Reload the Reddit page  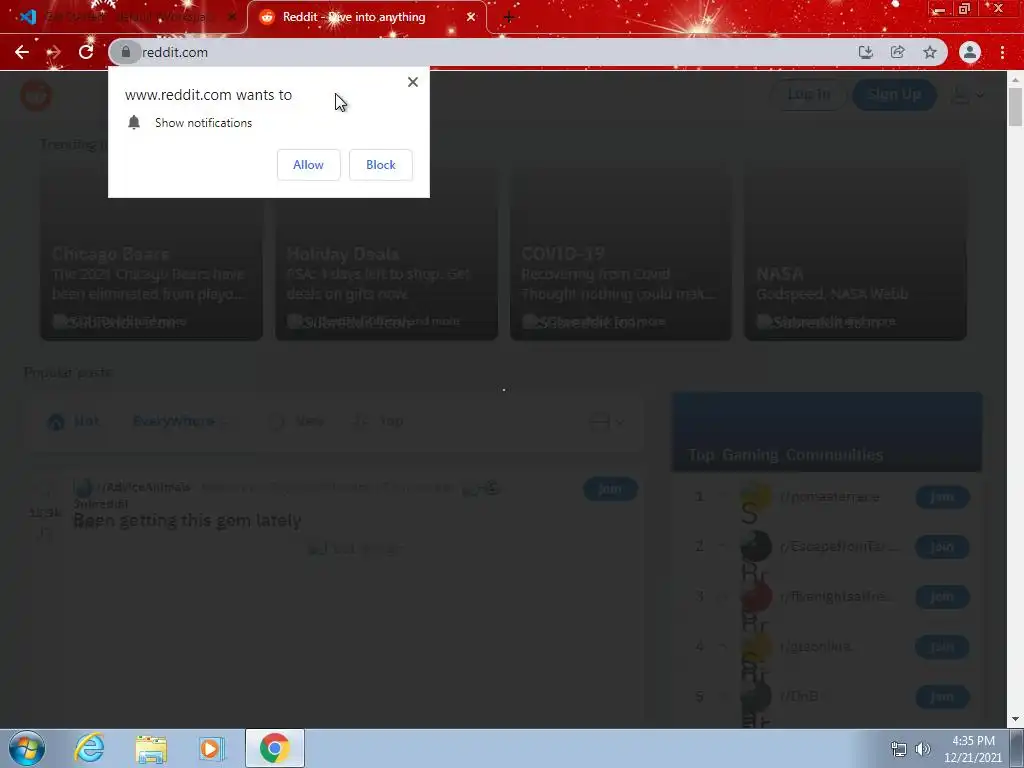tap(86, 52)
